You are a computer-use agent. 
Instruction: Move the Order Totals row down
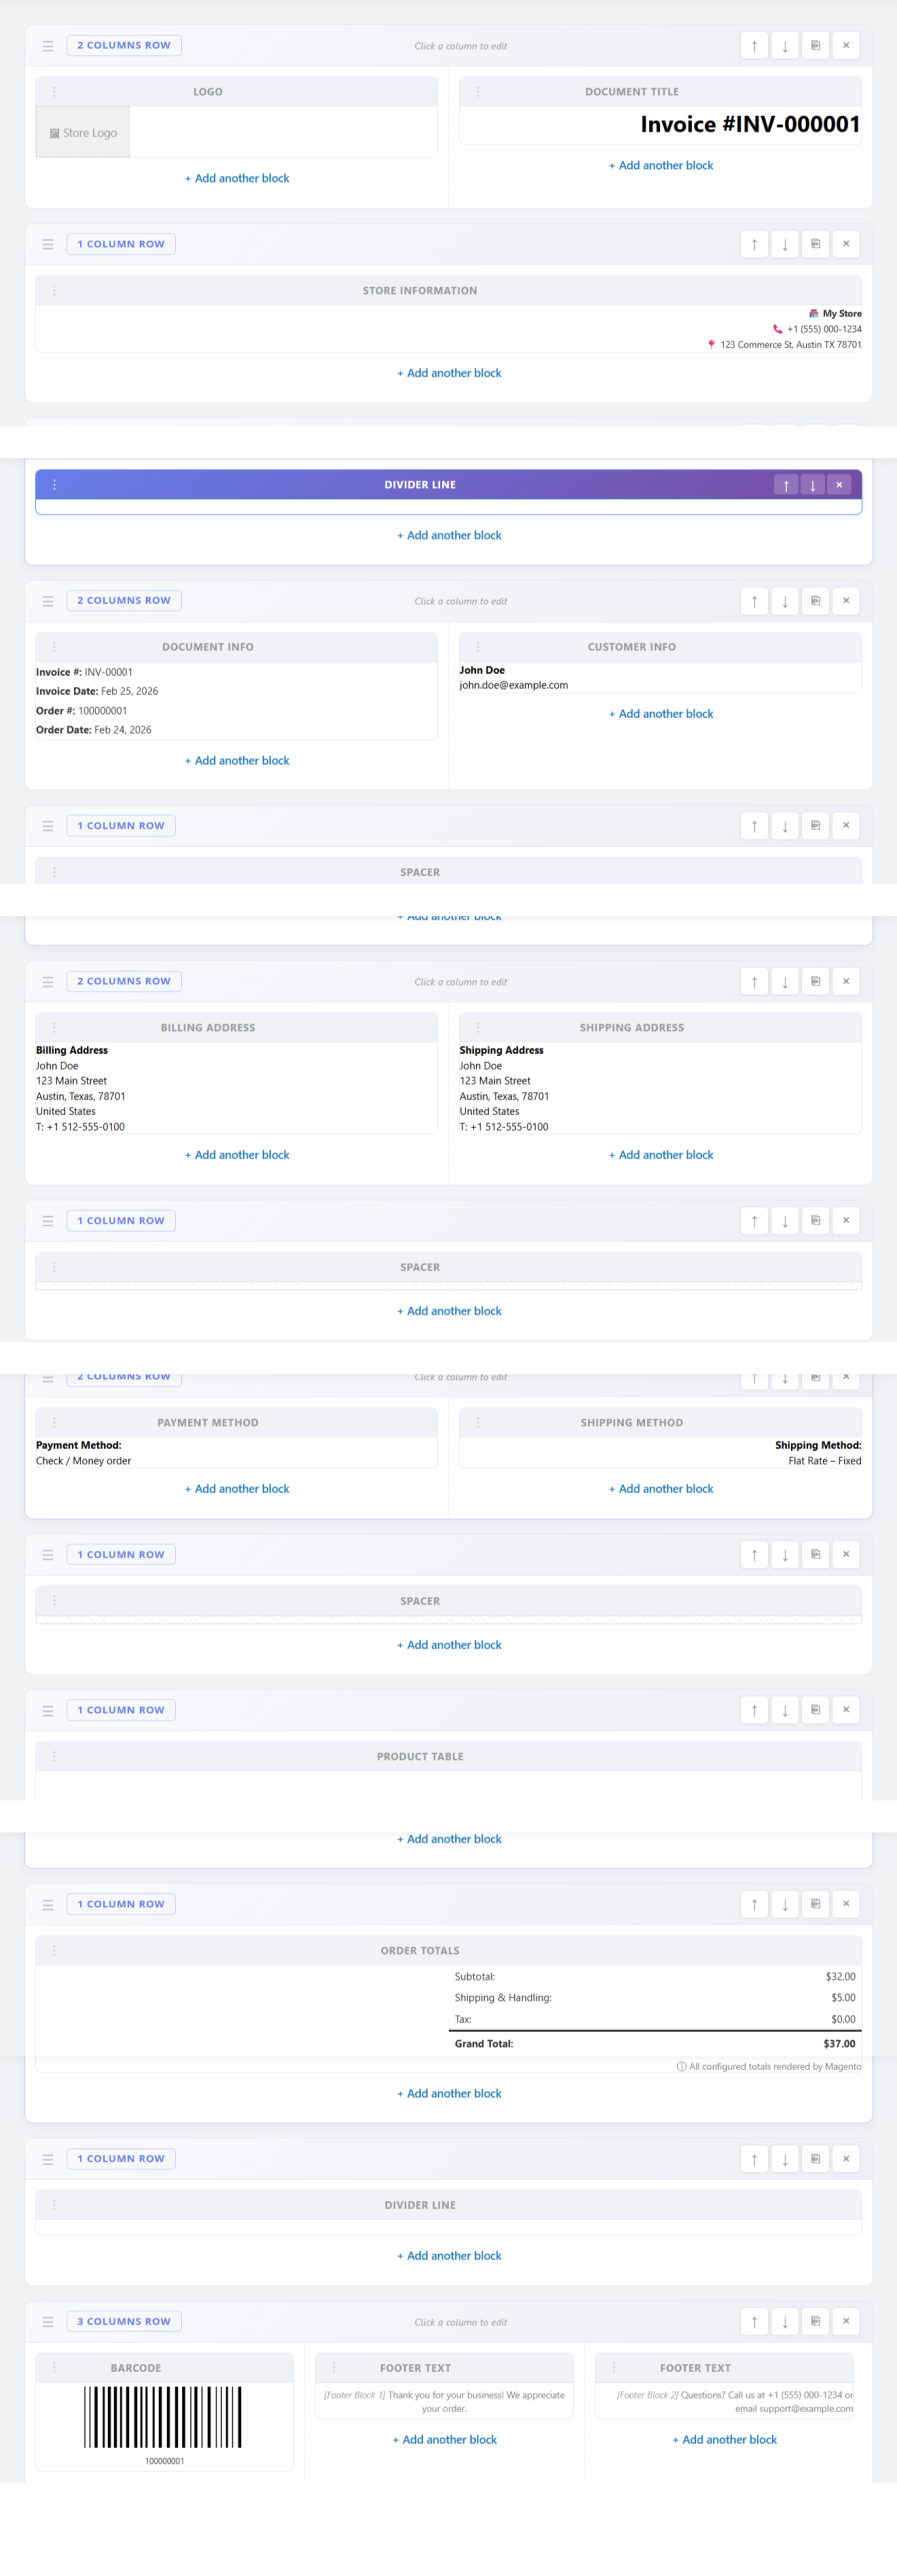785,1904
